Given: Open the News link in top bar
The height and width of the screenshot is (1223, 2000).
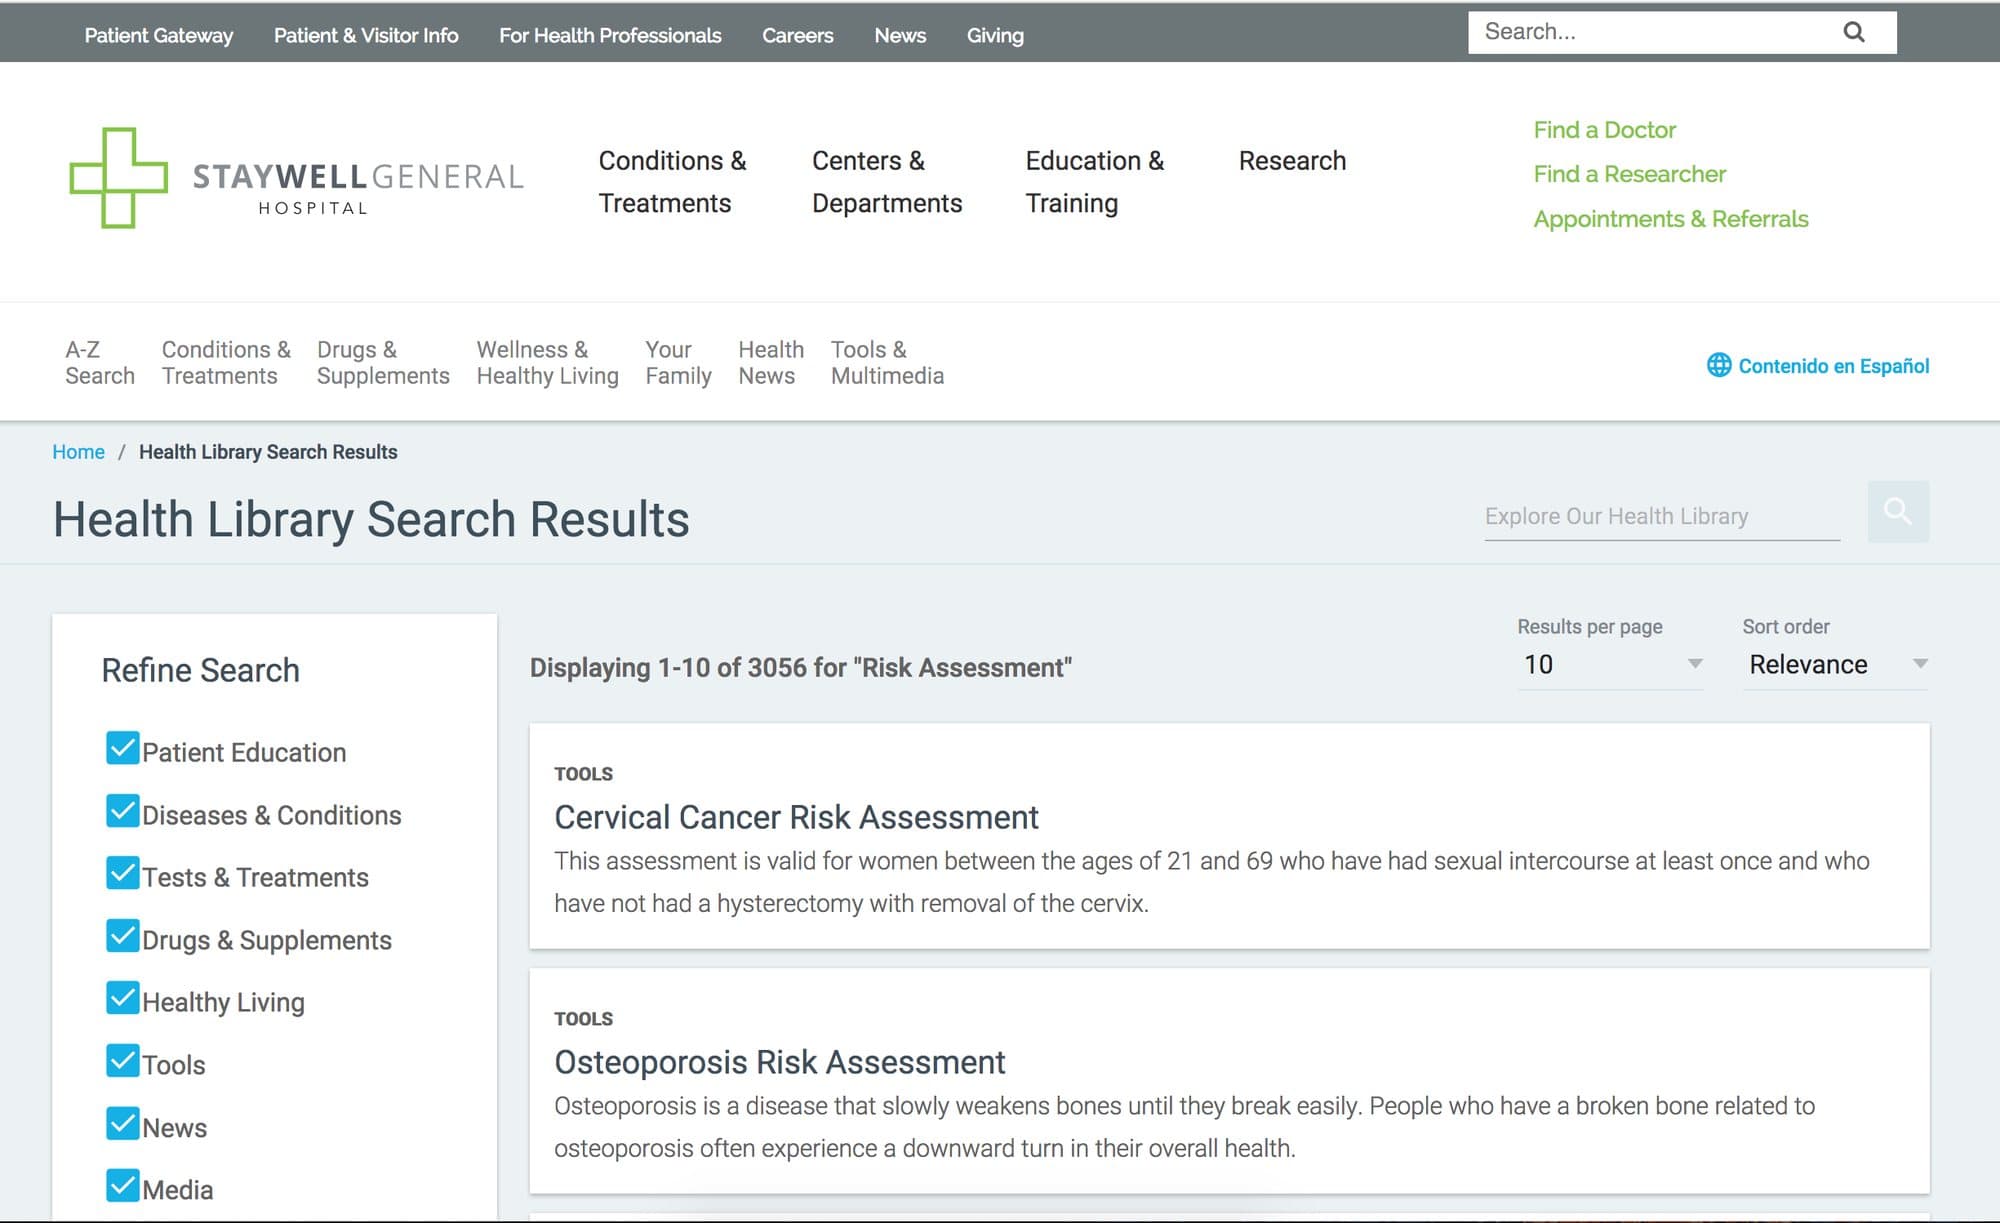Looking at the screenshot, I should coord(900,35).
